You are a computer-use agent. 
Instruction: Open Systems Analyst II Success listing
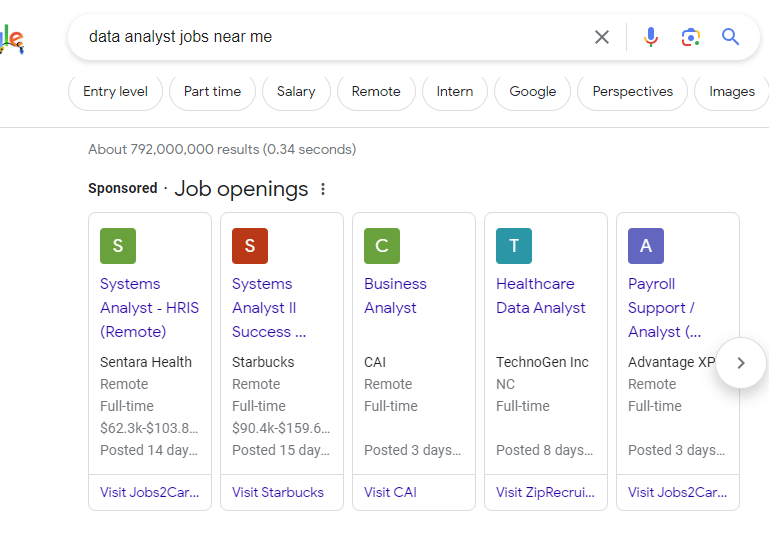pyautogui.click(x=269, y=308)
